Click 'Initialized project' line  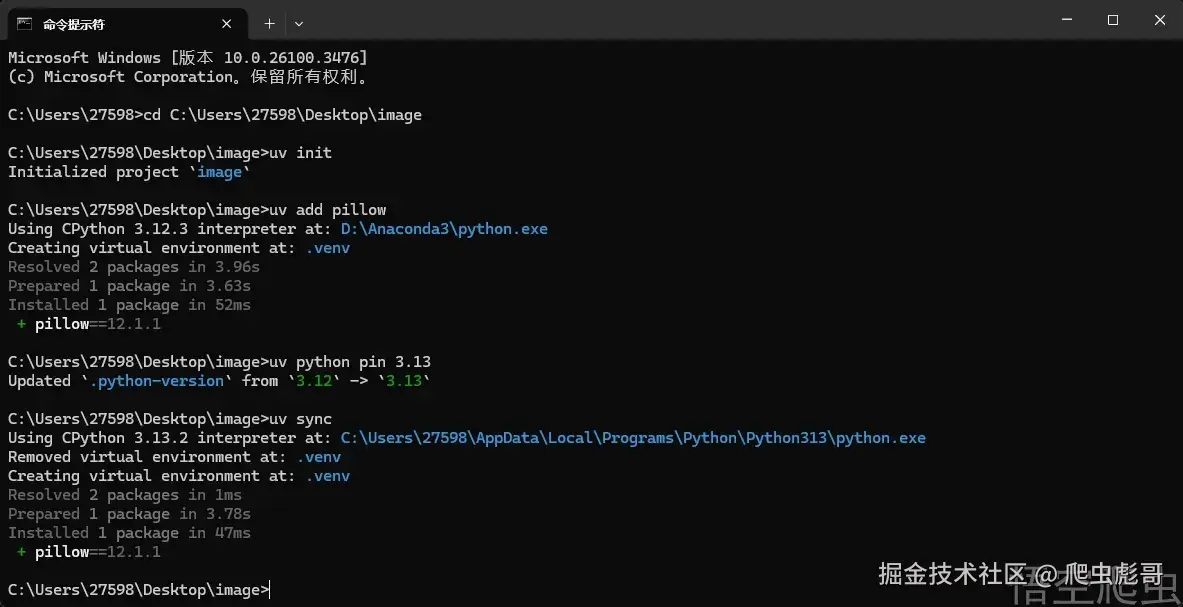(x=129, y=172)
